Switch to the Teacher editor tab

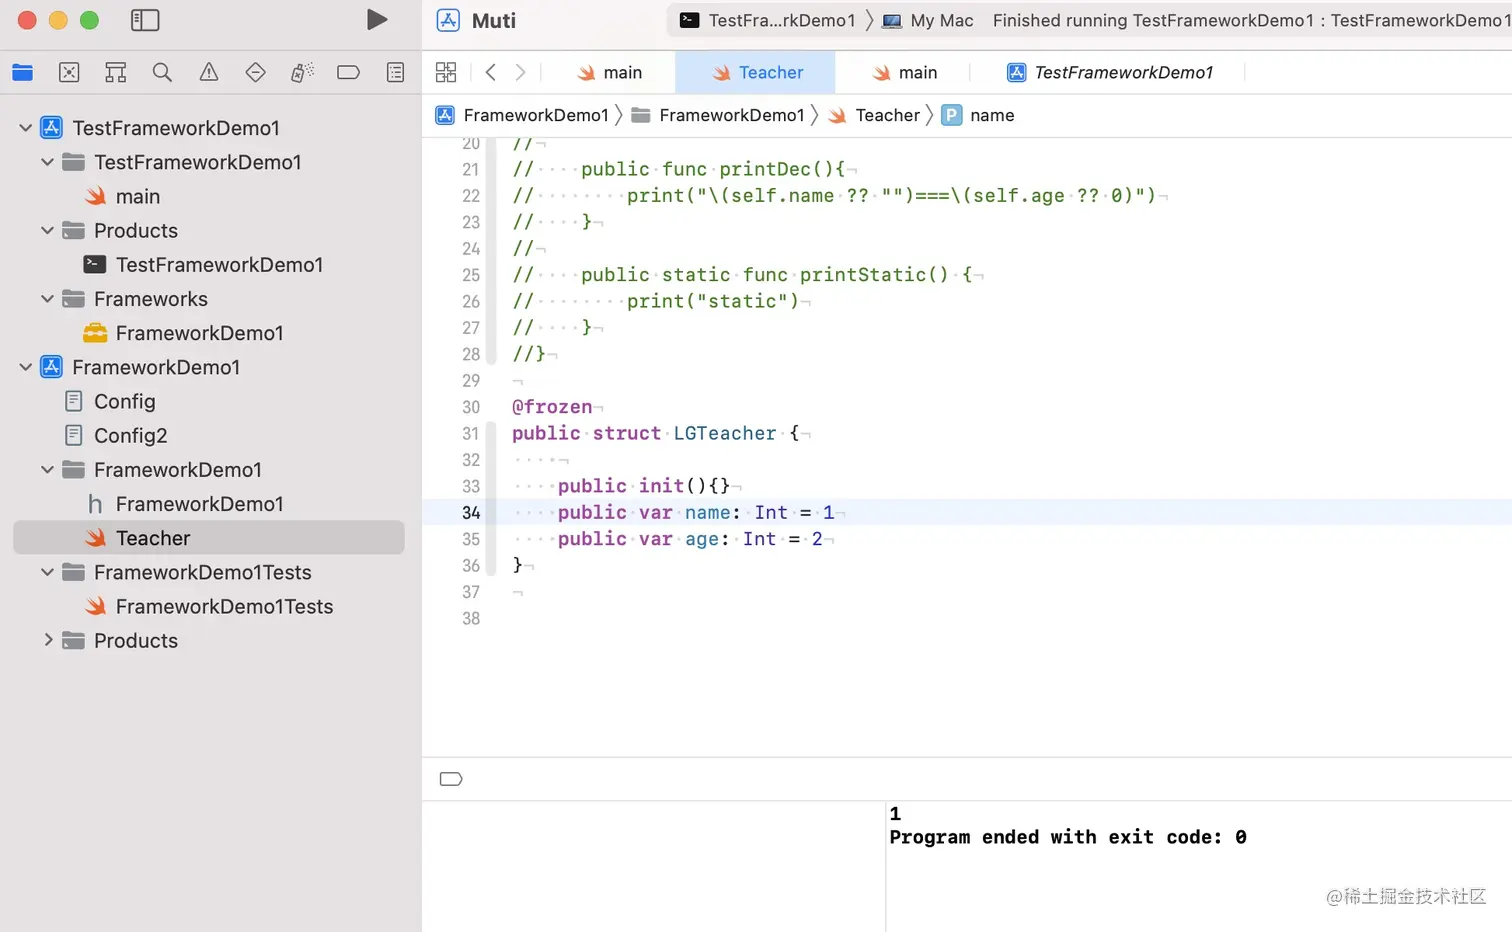pos(757,72)
